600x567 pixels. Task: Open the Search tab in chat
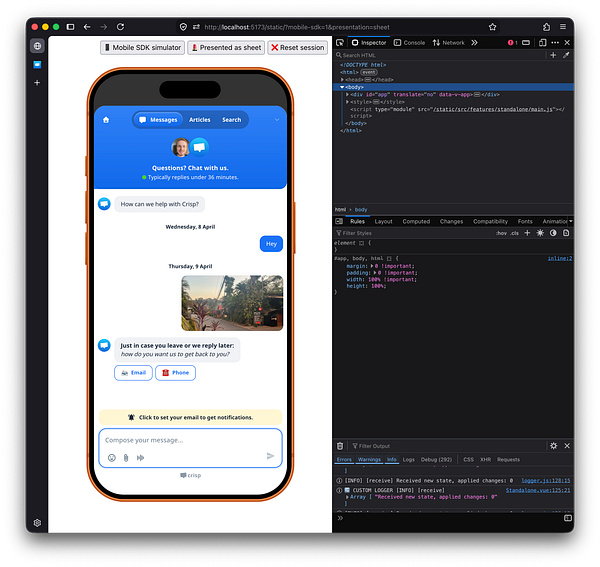click(x=232, y=120)
